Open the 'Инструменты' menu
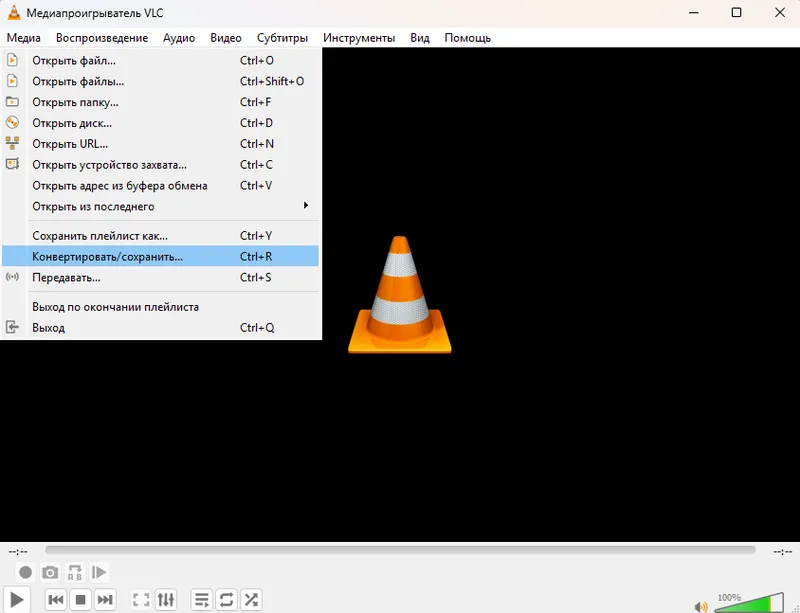This screenshot has width=800, height=613. (x=359, y=38)
